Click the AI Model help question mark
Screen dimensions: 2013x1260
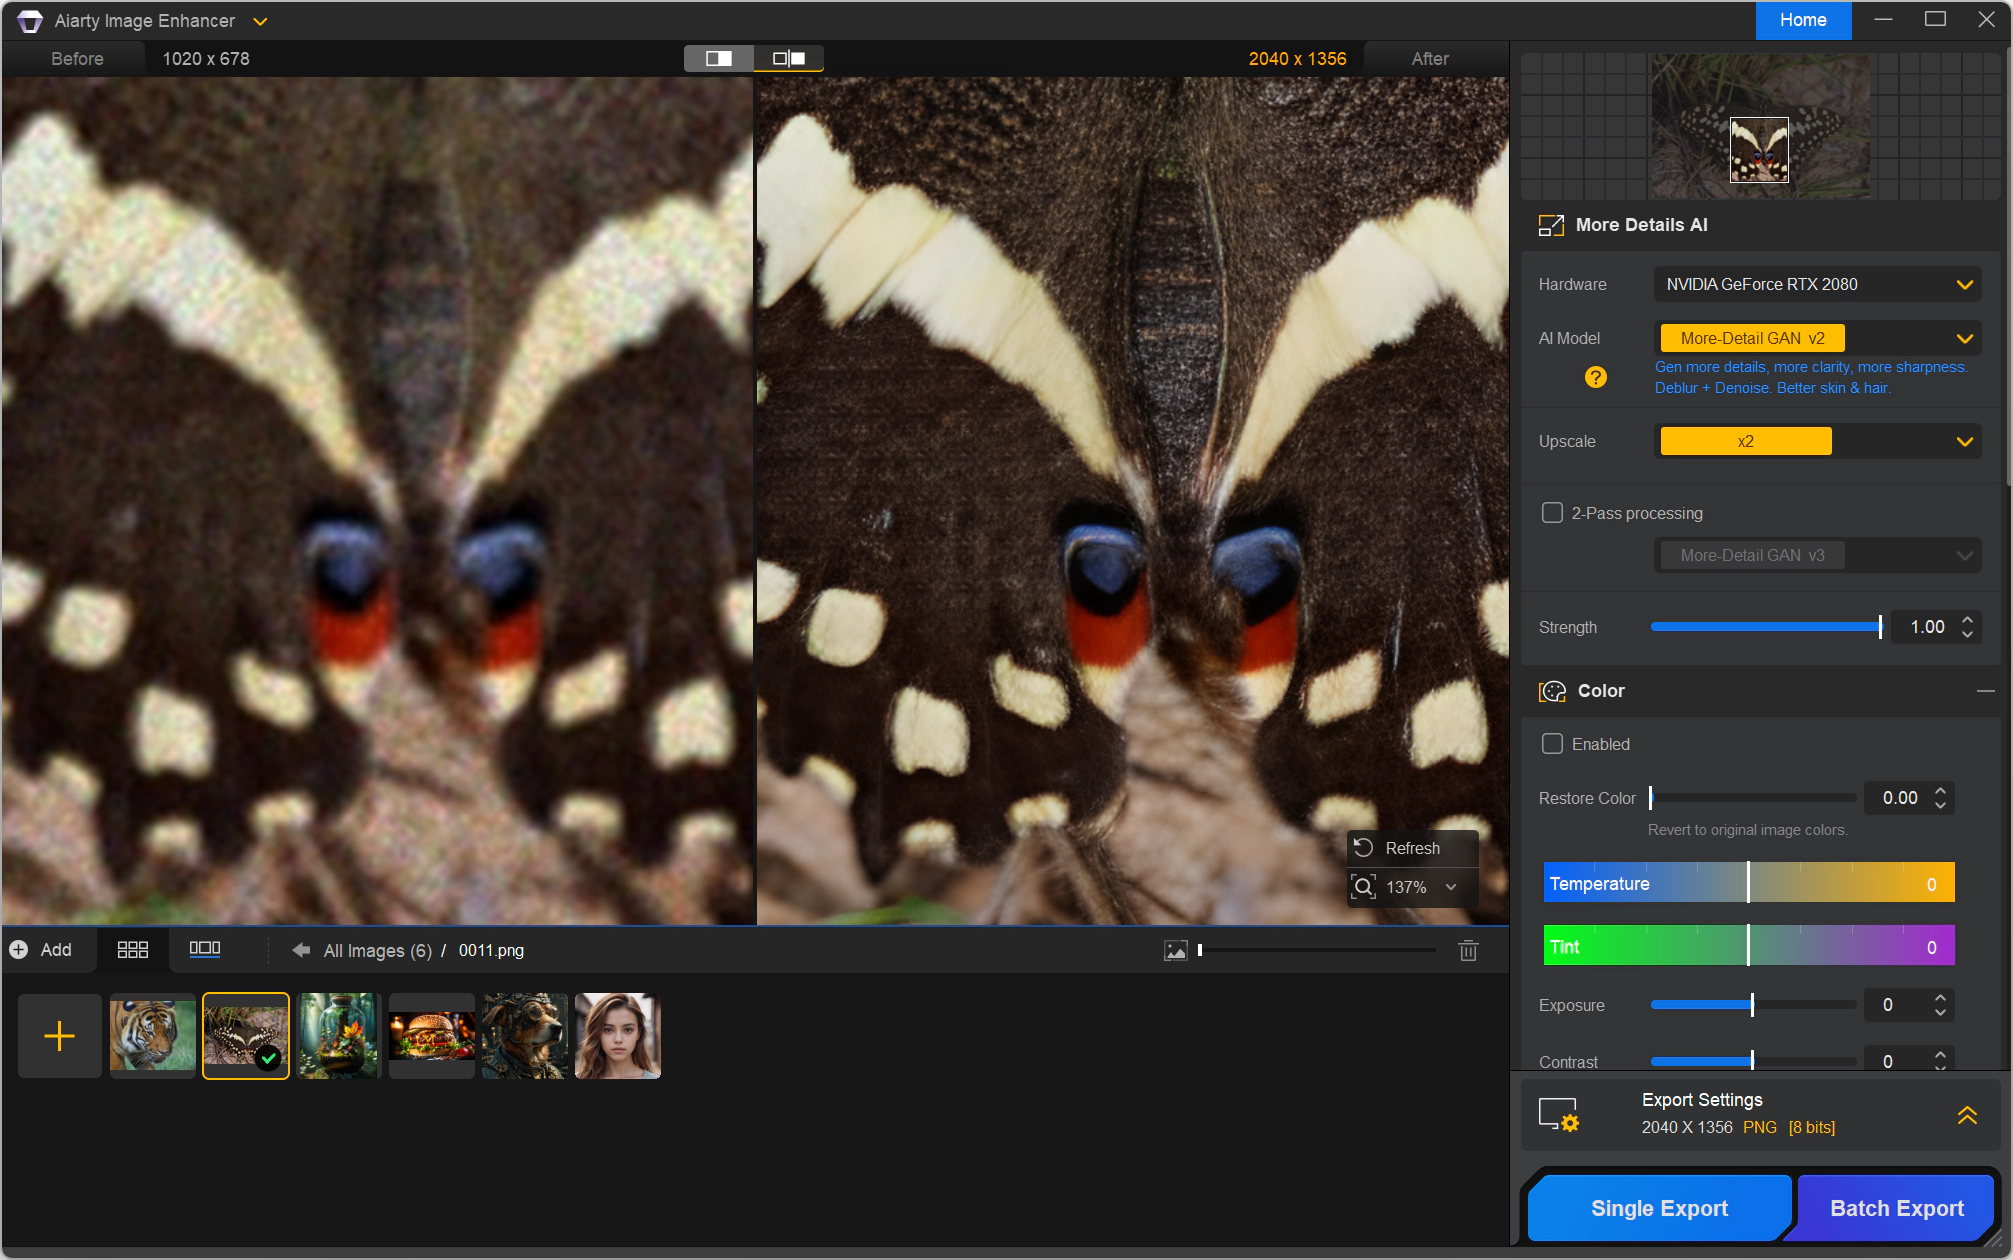tap(1596, 377)
